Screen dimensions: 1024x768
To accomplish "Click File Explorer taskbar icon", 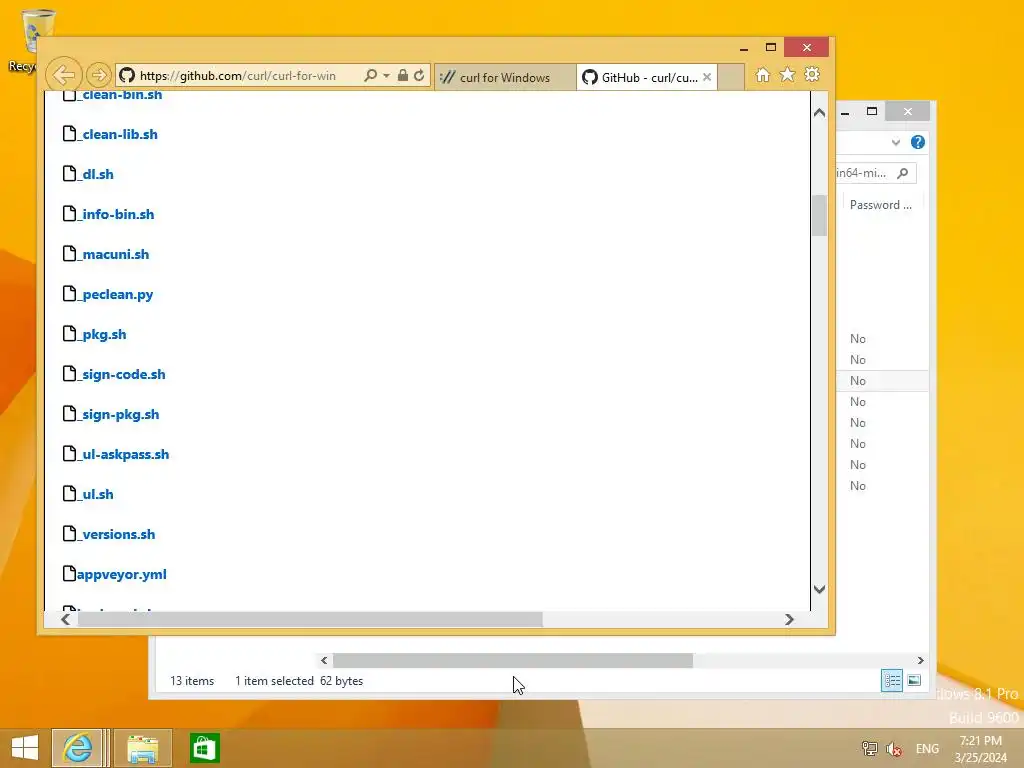I will [x=142, y=748].
